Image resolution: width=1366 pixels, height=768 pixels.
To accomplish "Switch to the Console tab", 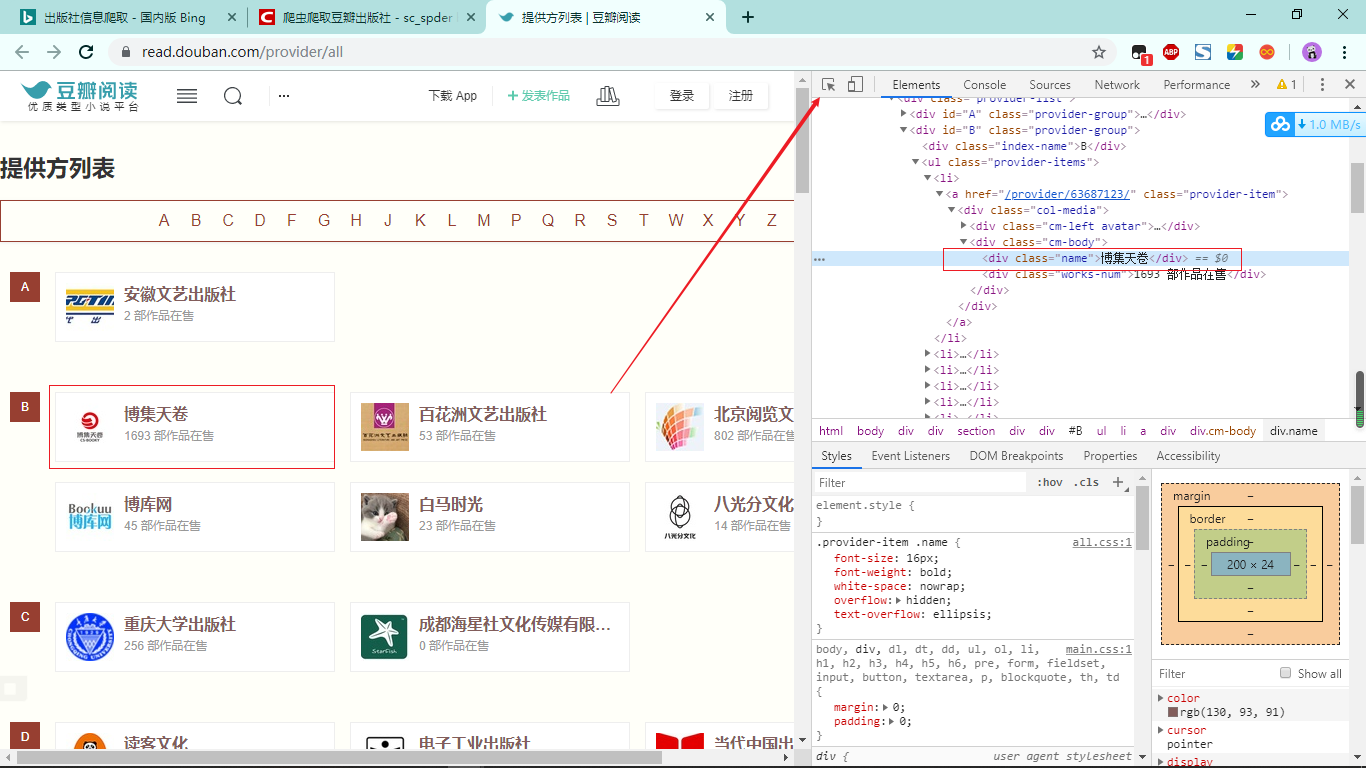I will coord(985,85).
